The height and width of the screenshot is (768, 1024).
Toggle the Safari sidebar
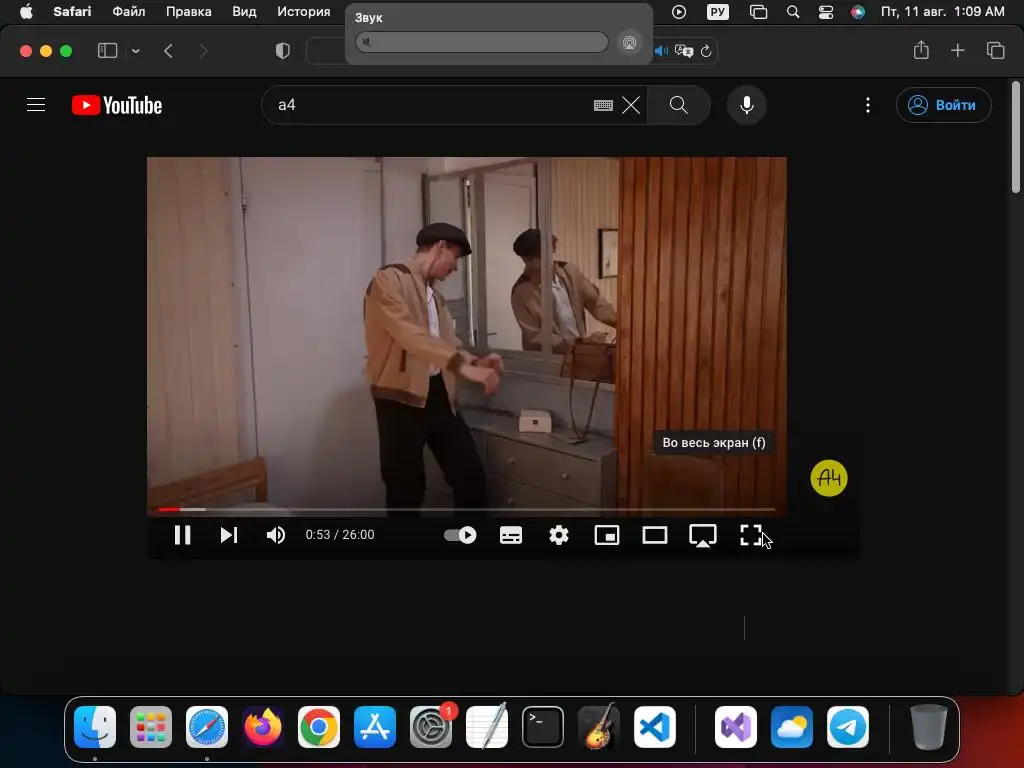[x=107, y=50]
